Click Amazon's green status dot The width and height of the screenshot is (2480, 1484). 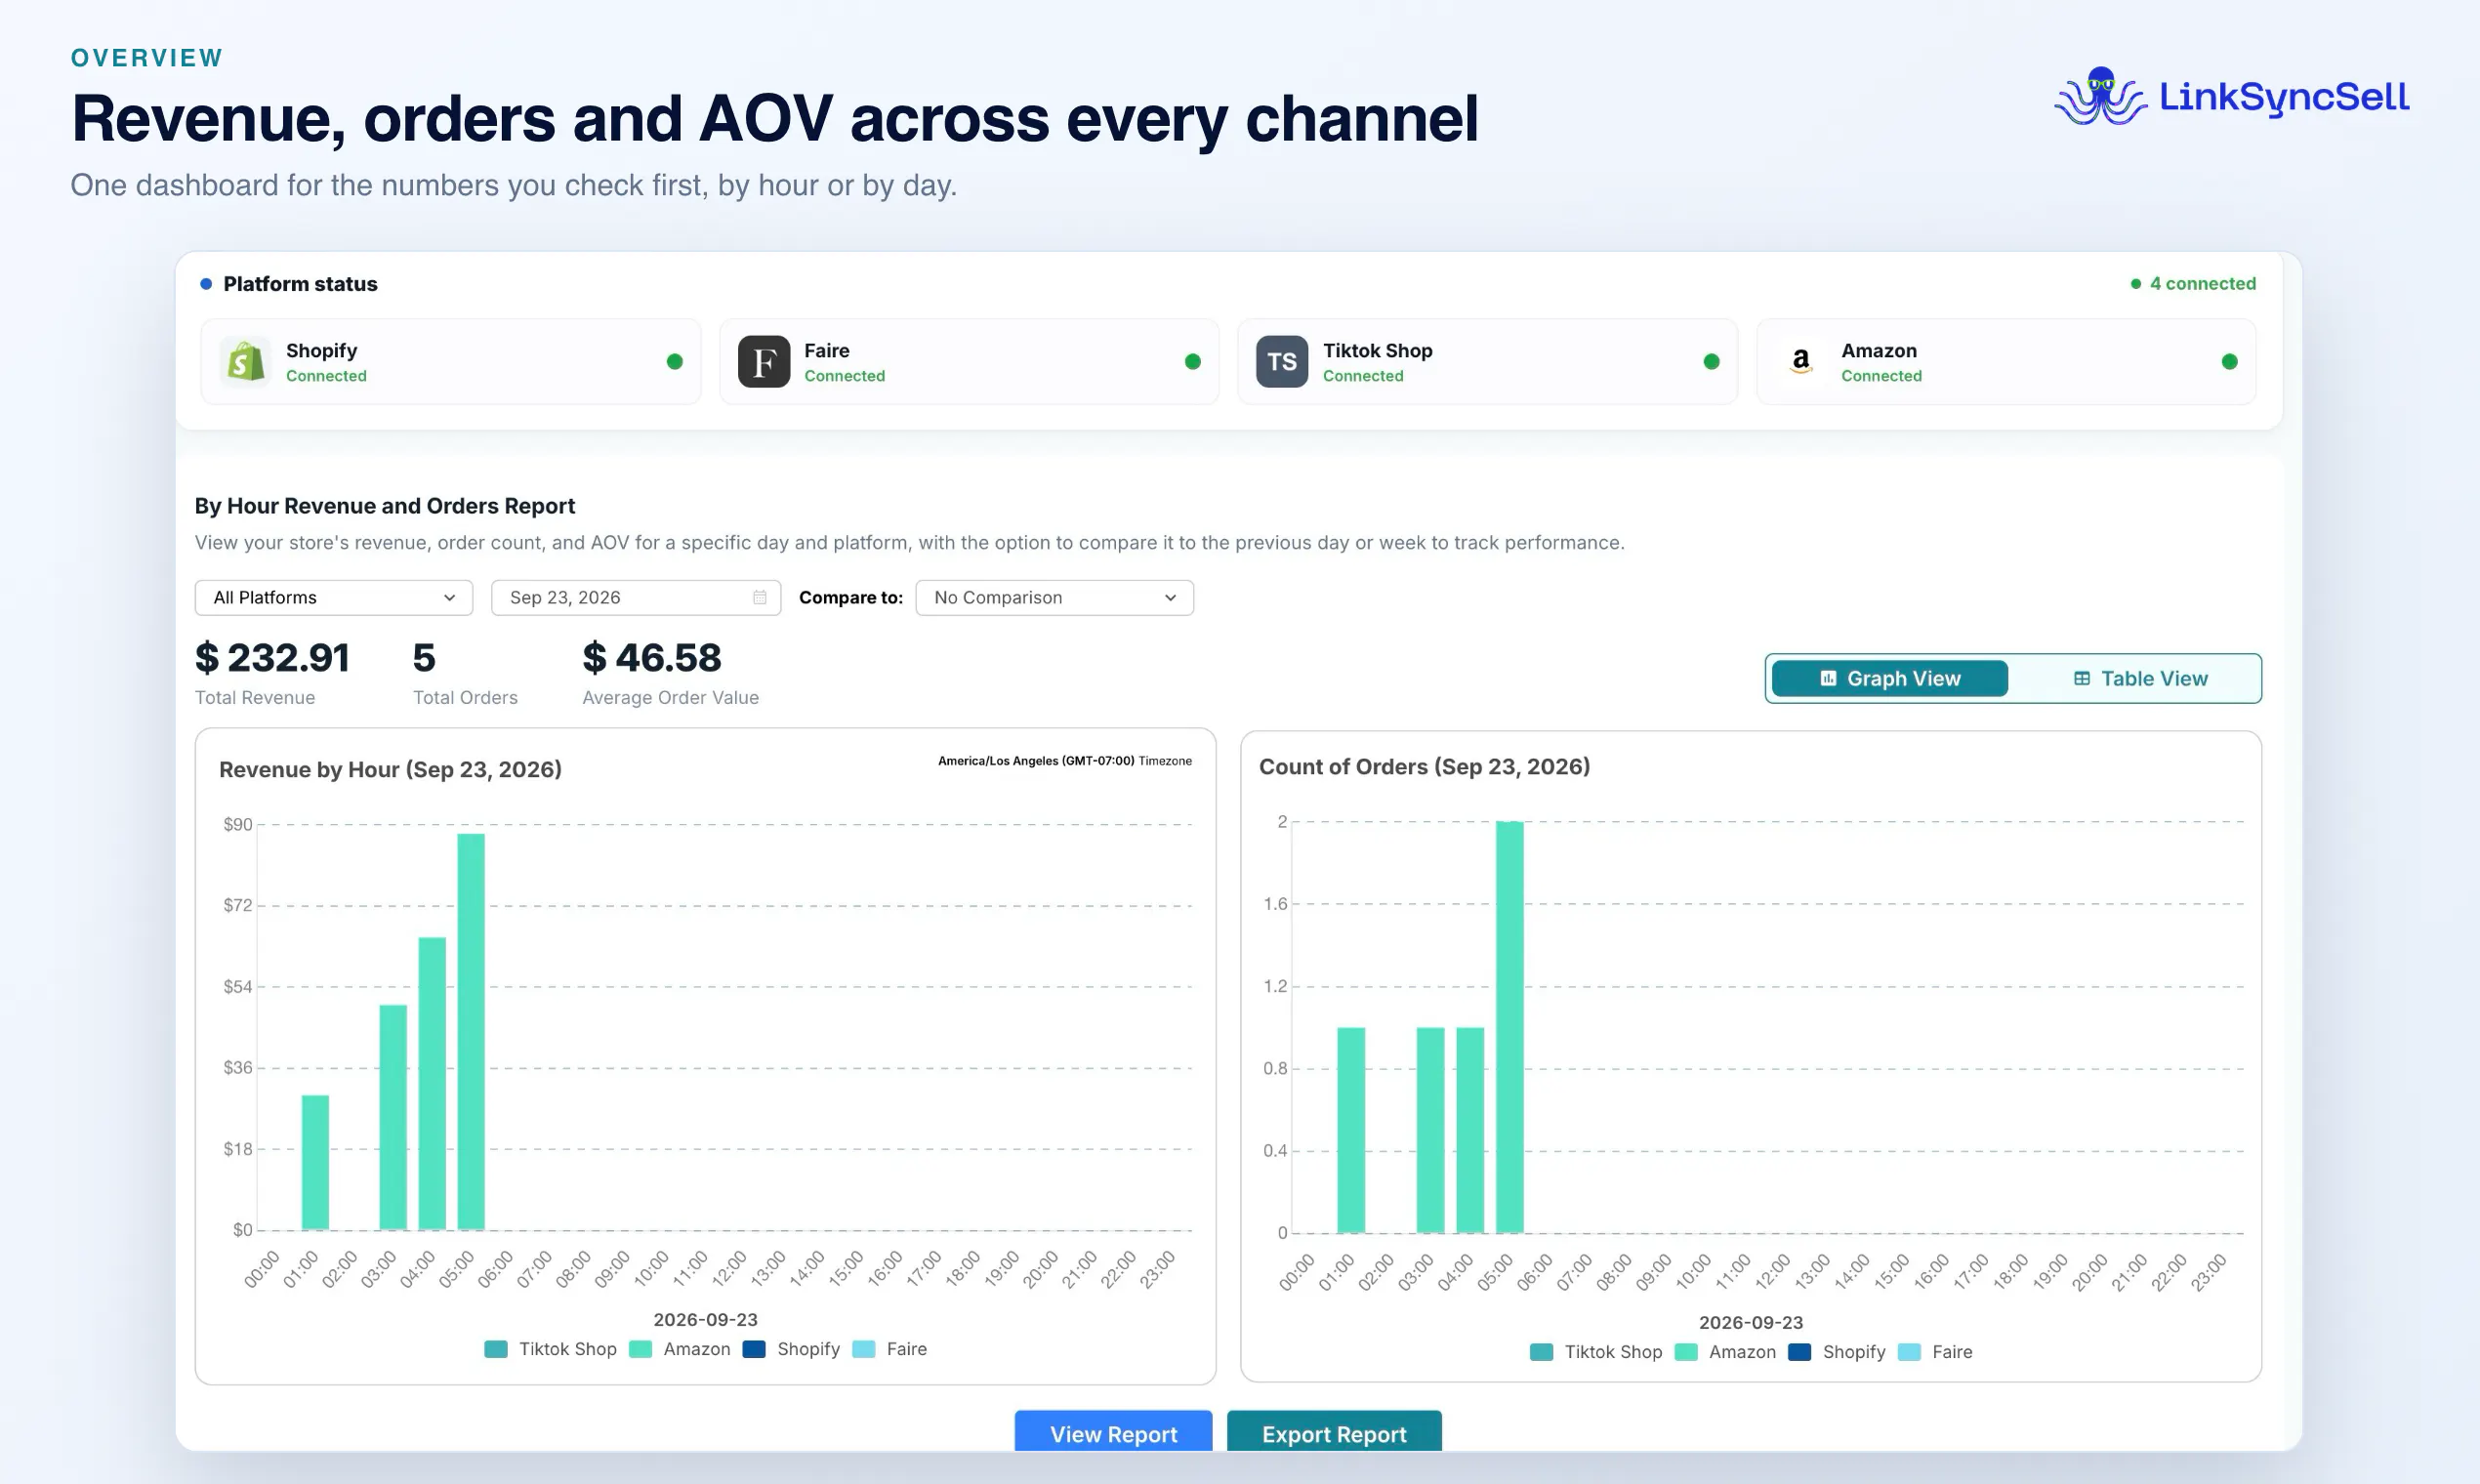2230,361
